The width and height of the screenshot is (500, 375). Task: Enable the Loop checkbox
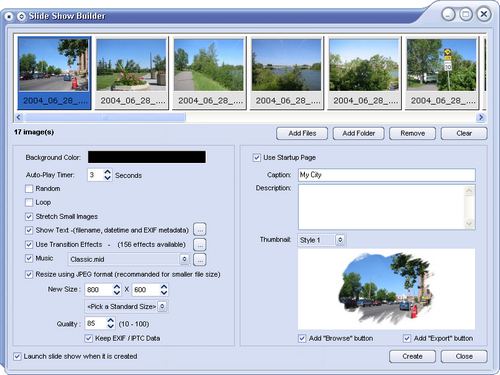coord(29,202)
